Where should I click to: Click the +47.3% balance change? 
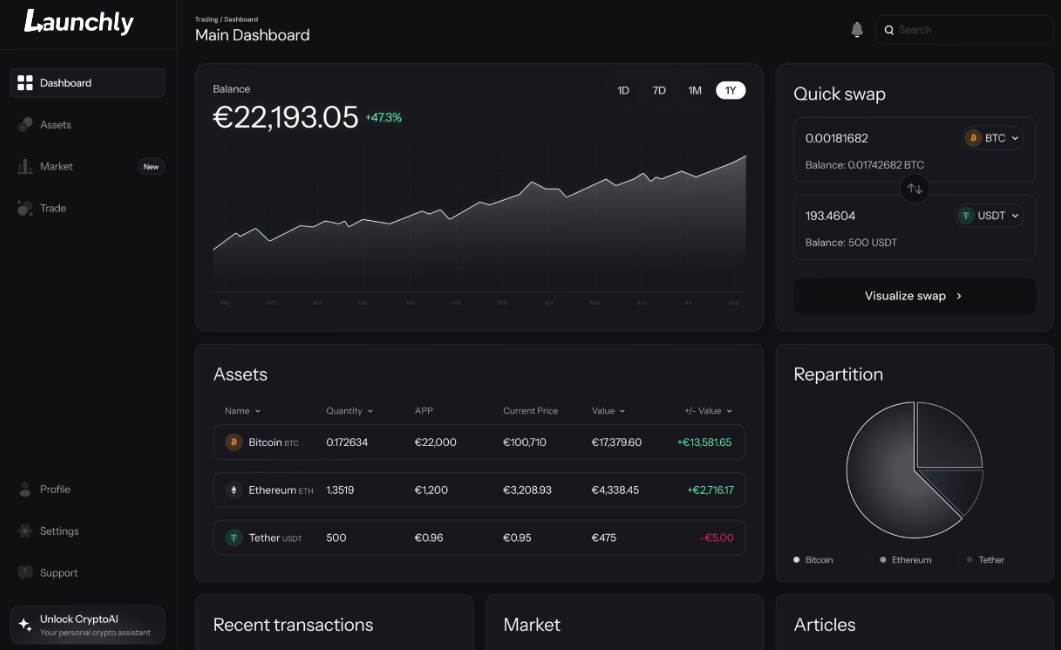pos(384,118)
